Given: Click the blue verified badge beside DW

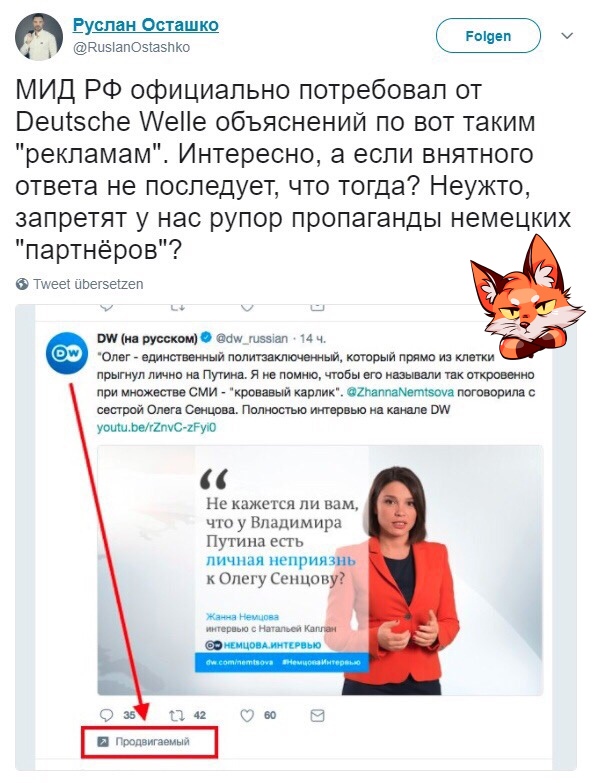Looking at the screenshot, I should [x=206, y=338].
